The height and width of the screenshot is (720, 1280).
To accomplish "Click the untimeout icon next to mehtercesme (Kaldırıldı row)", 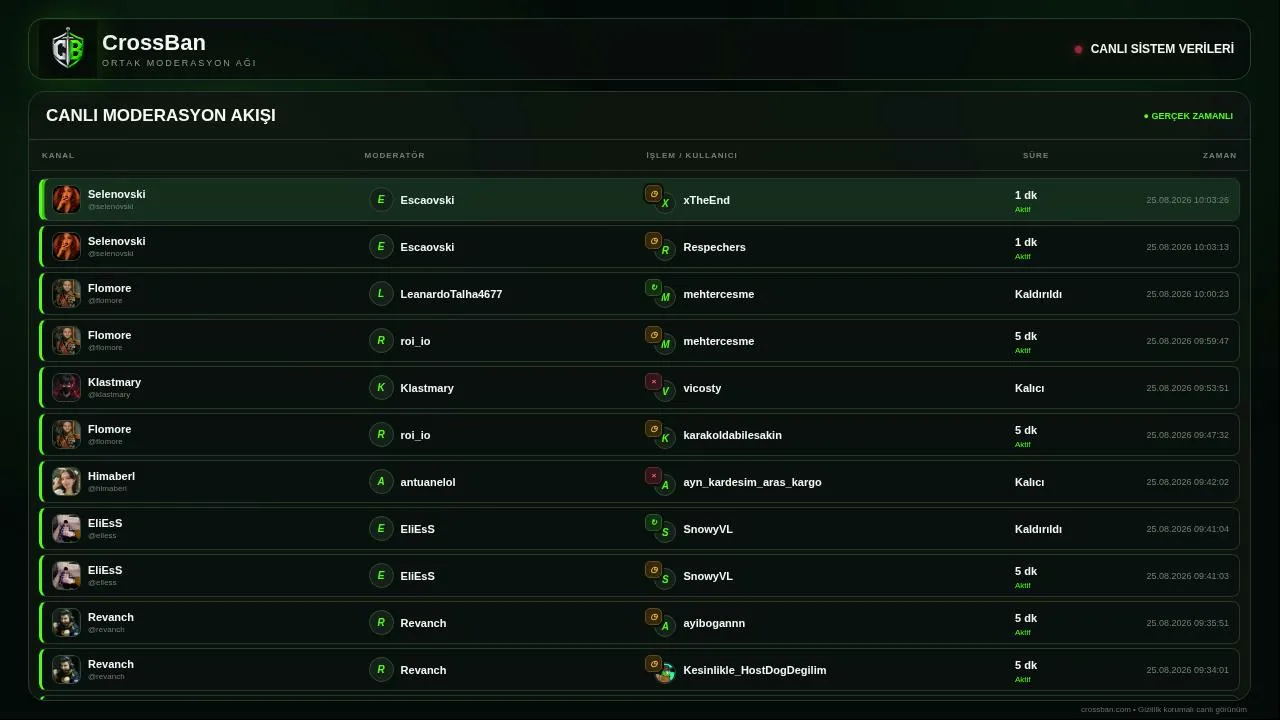I will coord(653,288).
